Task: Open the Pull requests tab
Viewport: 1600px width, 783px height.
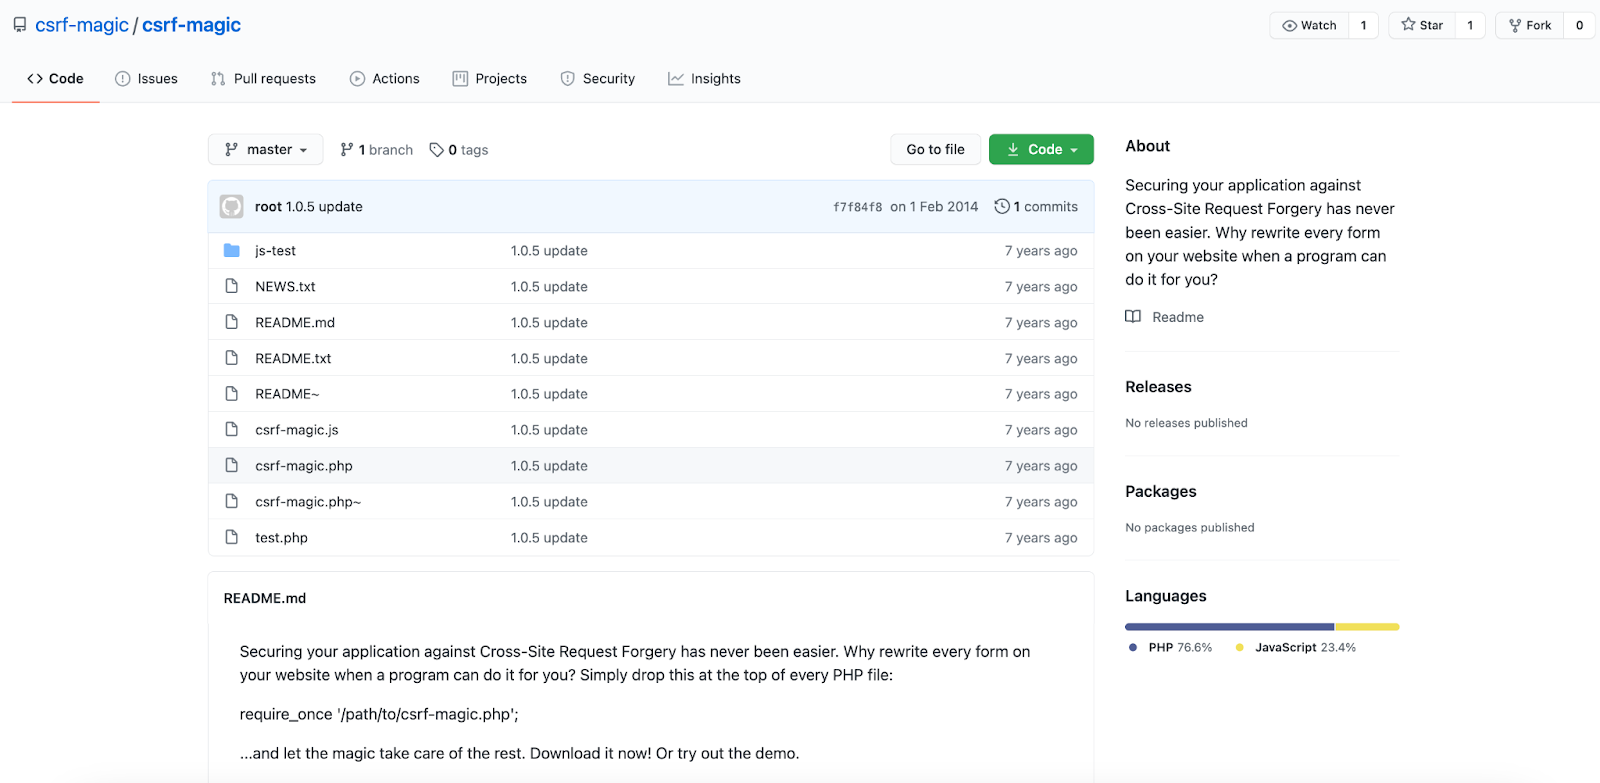Action: tap(263, 79)
